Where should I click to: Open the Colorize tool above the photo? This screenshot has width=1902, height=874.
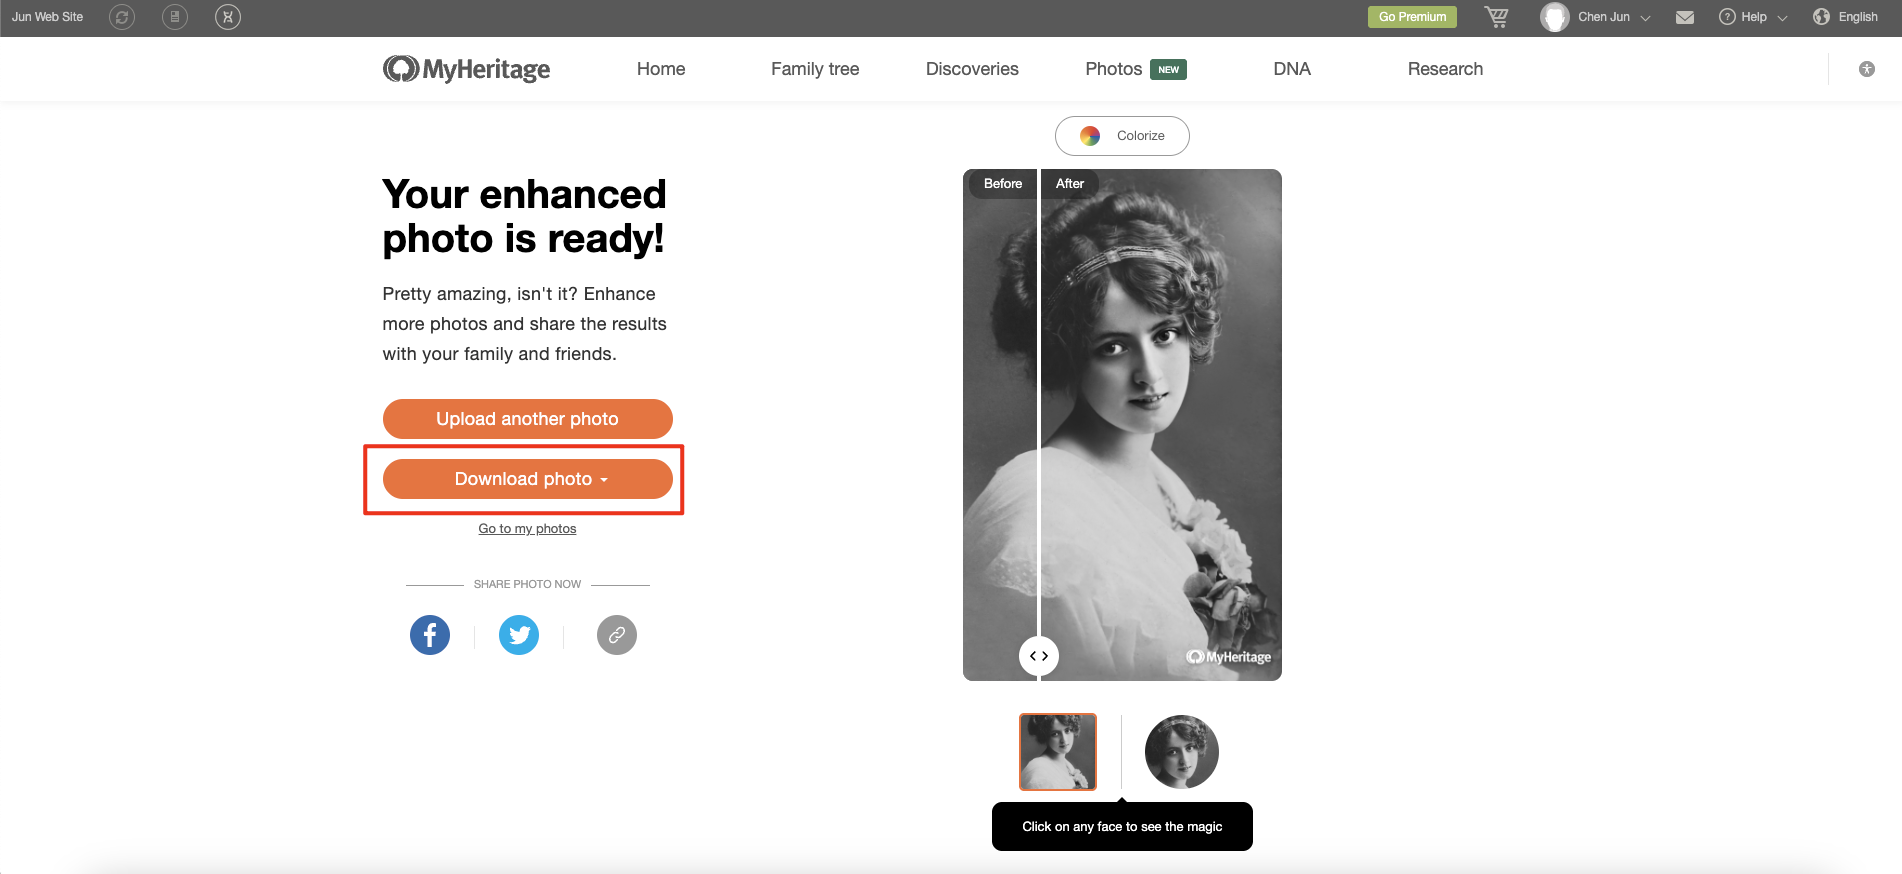[x=1122, y=136]
